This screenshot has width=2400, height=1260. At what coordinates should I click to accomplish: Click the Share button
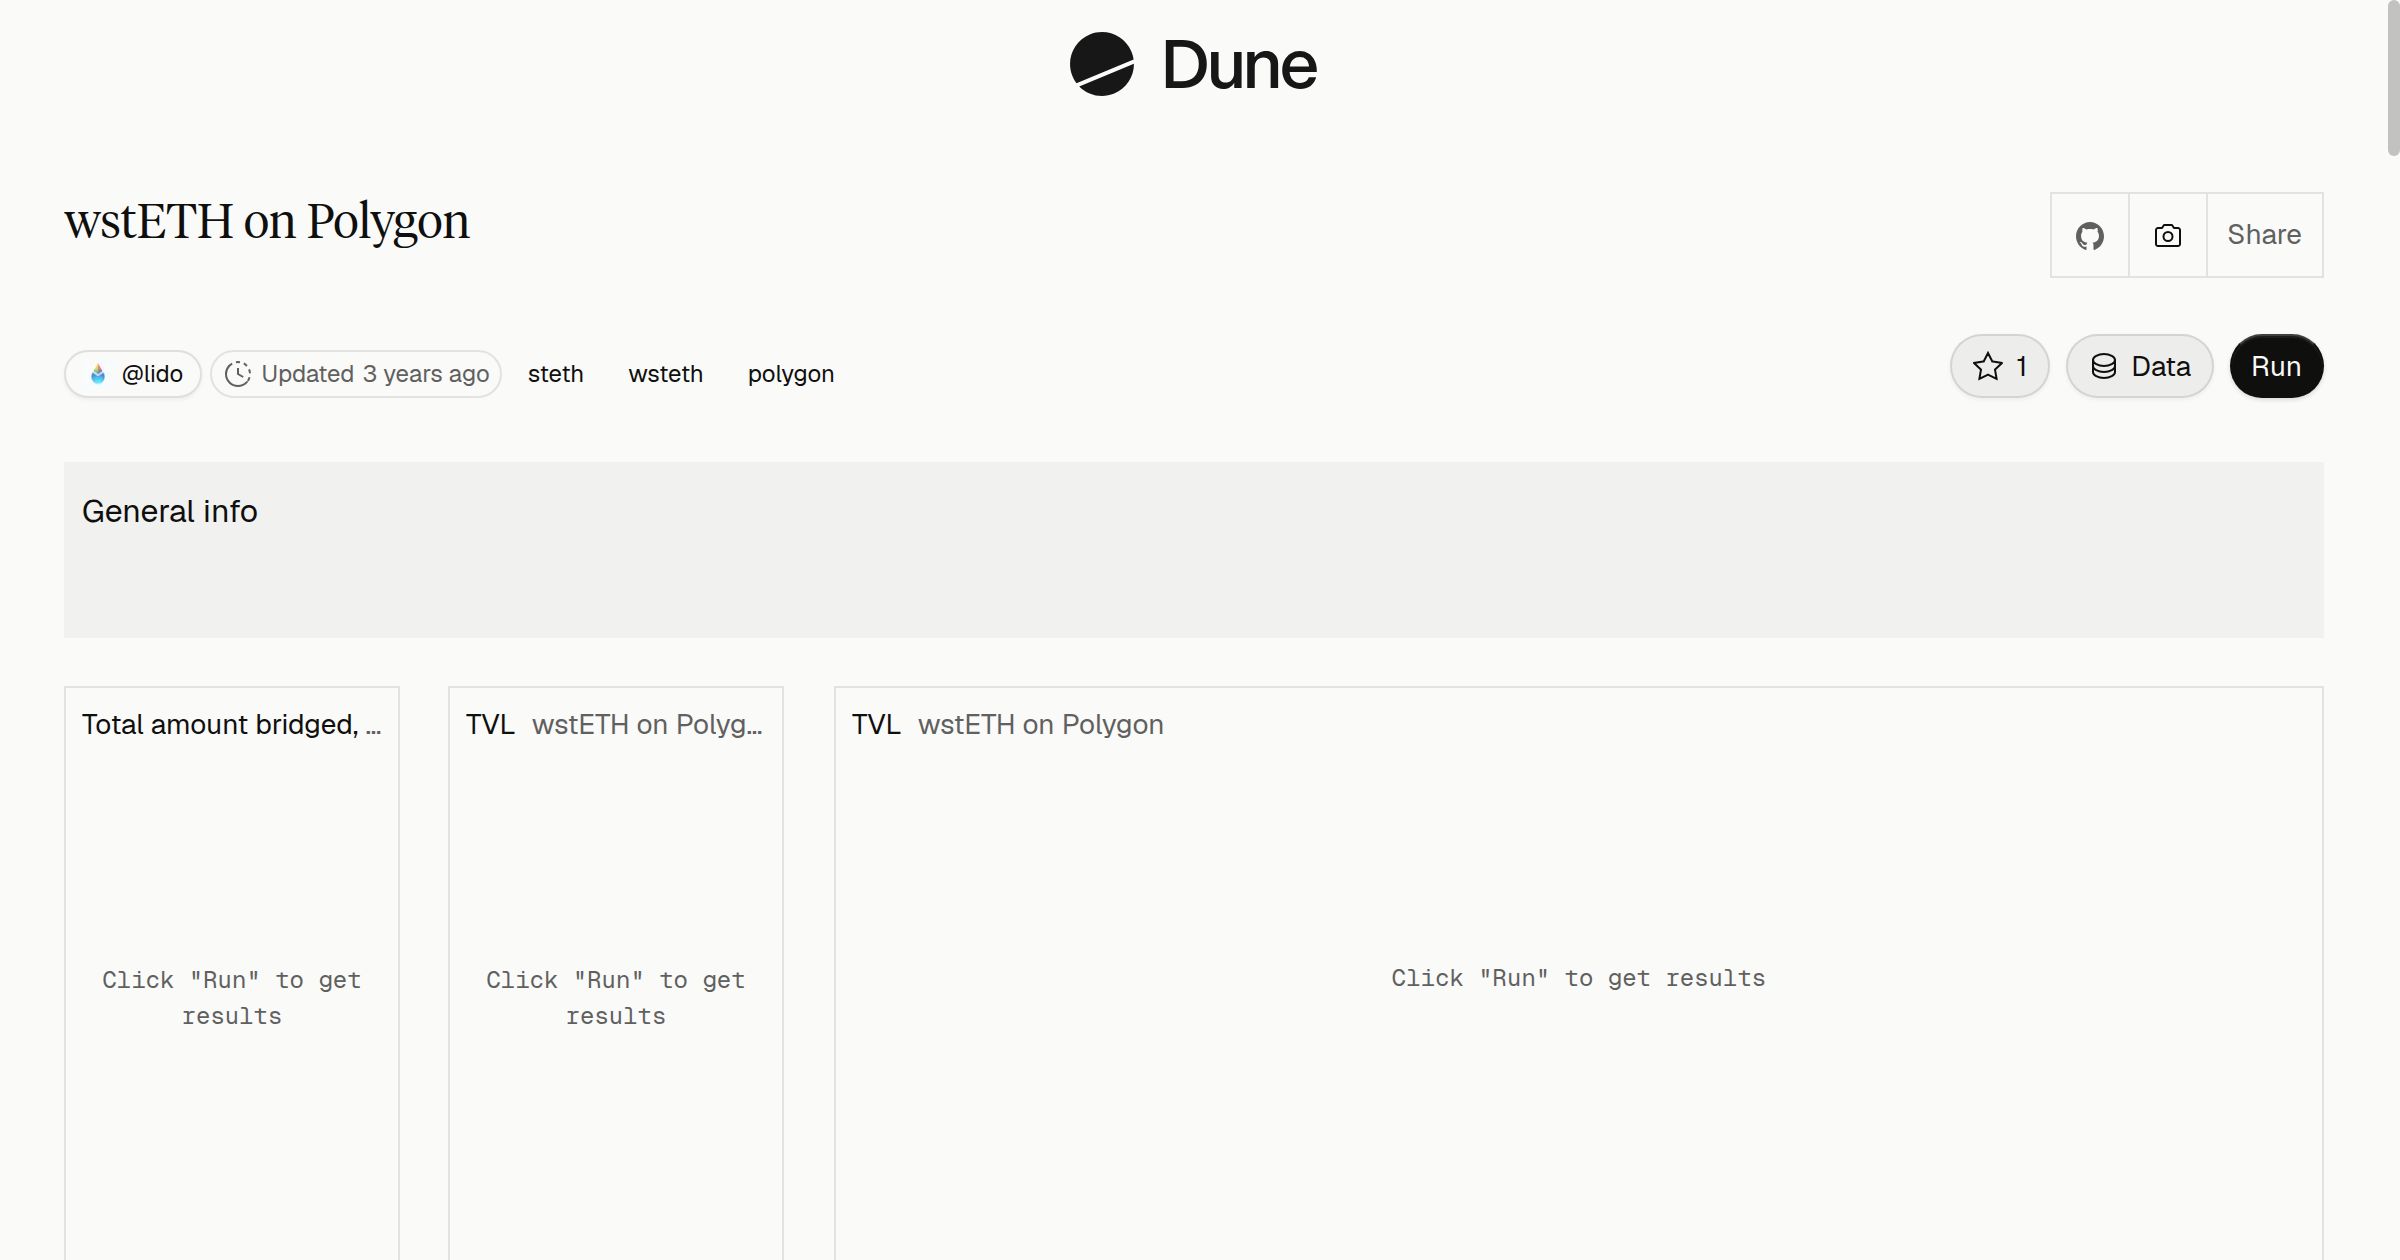(2265, 235)
